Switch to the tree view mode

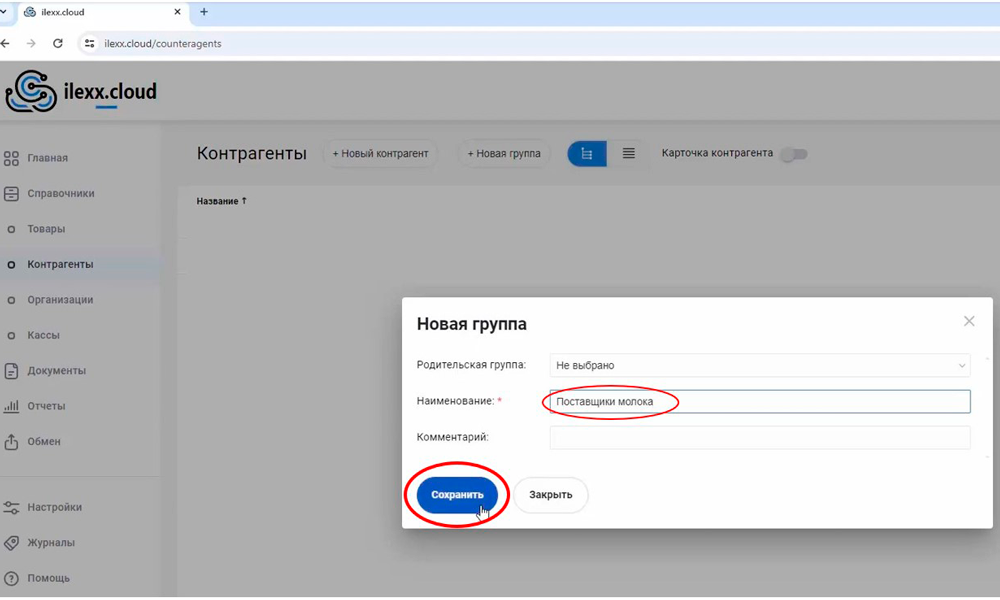pos(587,154)
